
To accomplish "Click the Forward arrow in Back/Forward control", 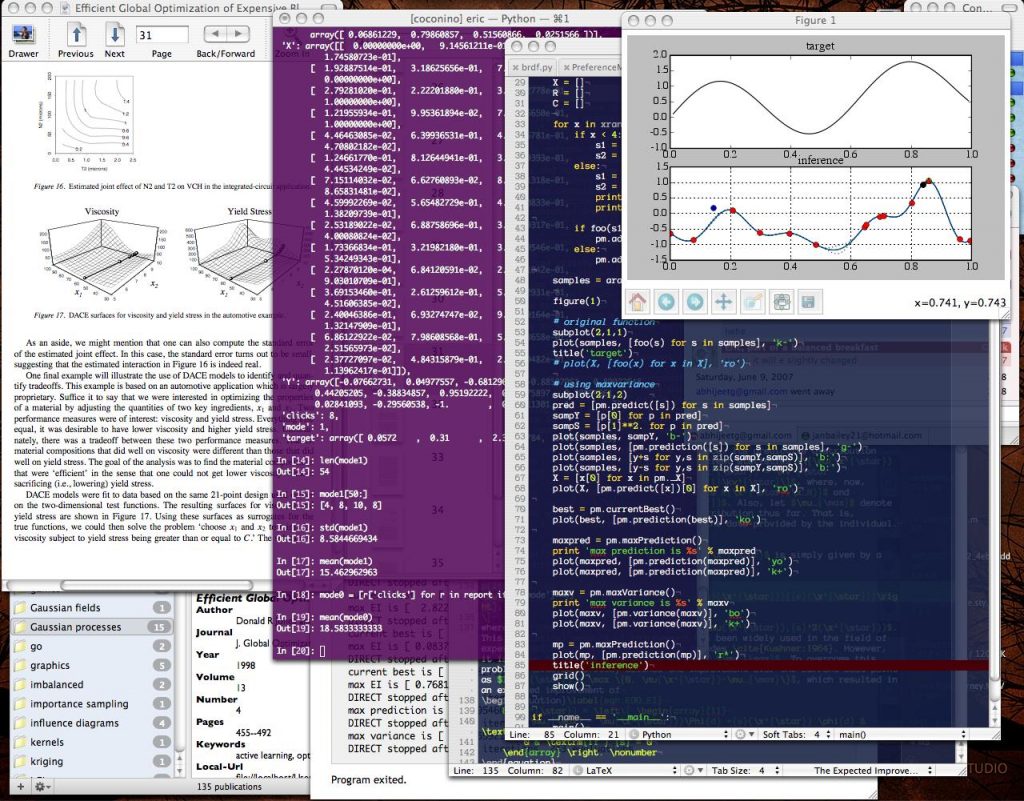I will coord(238,33).
